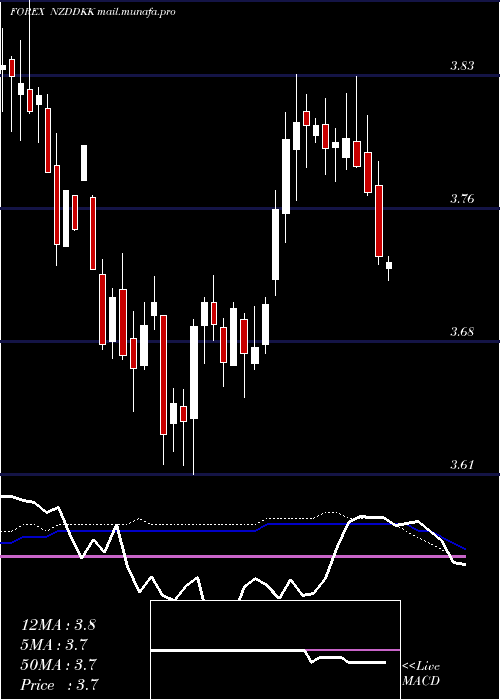
Task: Click the MACD inset chart box
Action: (x=275, y=650)
